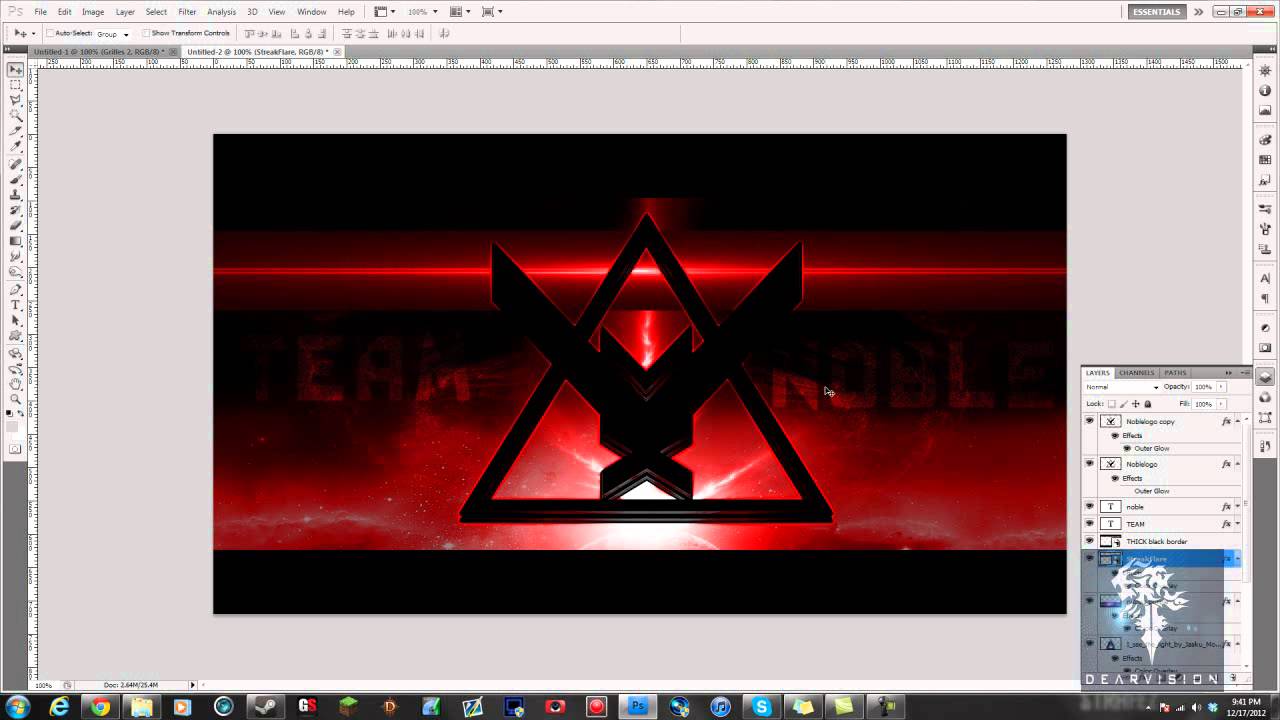Collapse effects of Noblelogo copy layer
Screen dimensions: 1280x720
[x=1238, y=421]
